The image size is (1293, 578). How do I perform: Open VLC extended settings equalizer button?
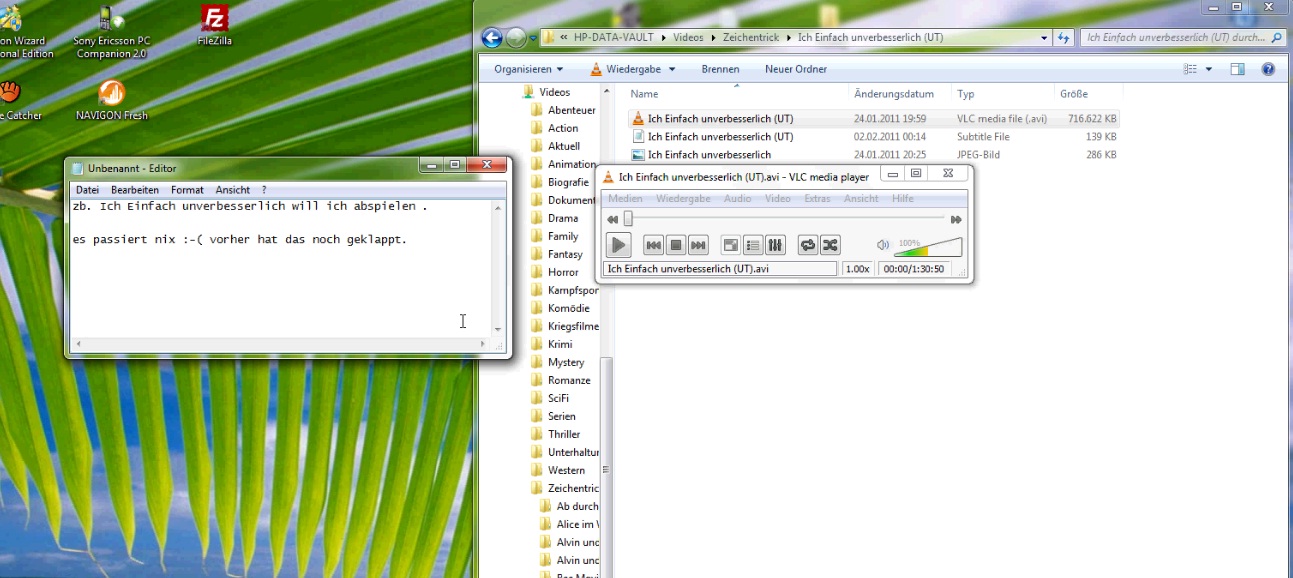click(775, 245)
